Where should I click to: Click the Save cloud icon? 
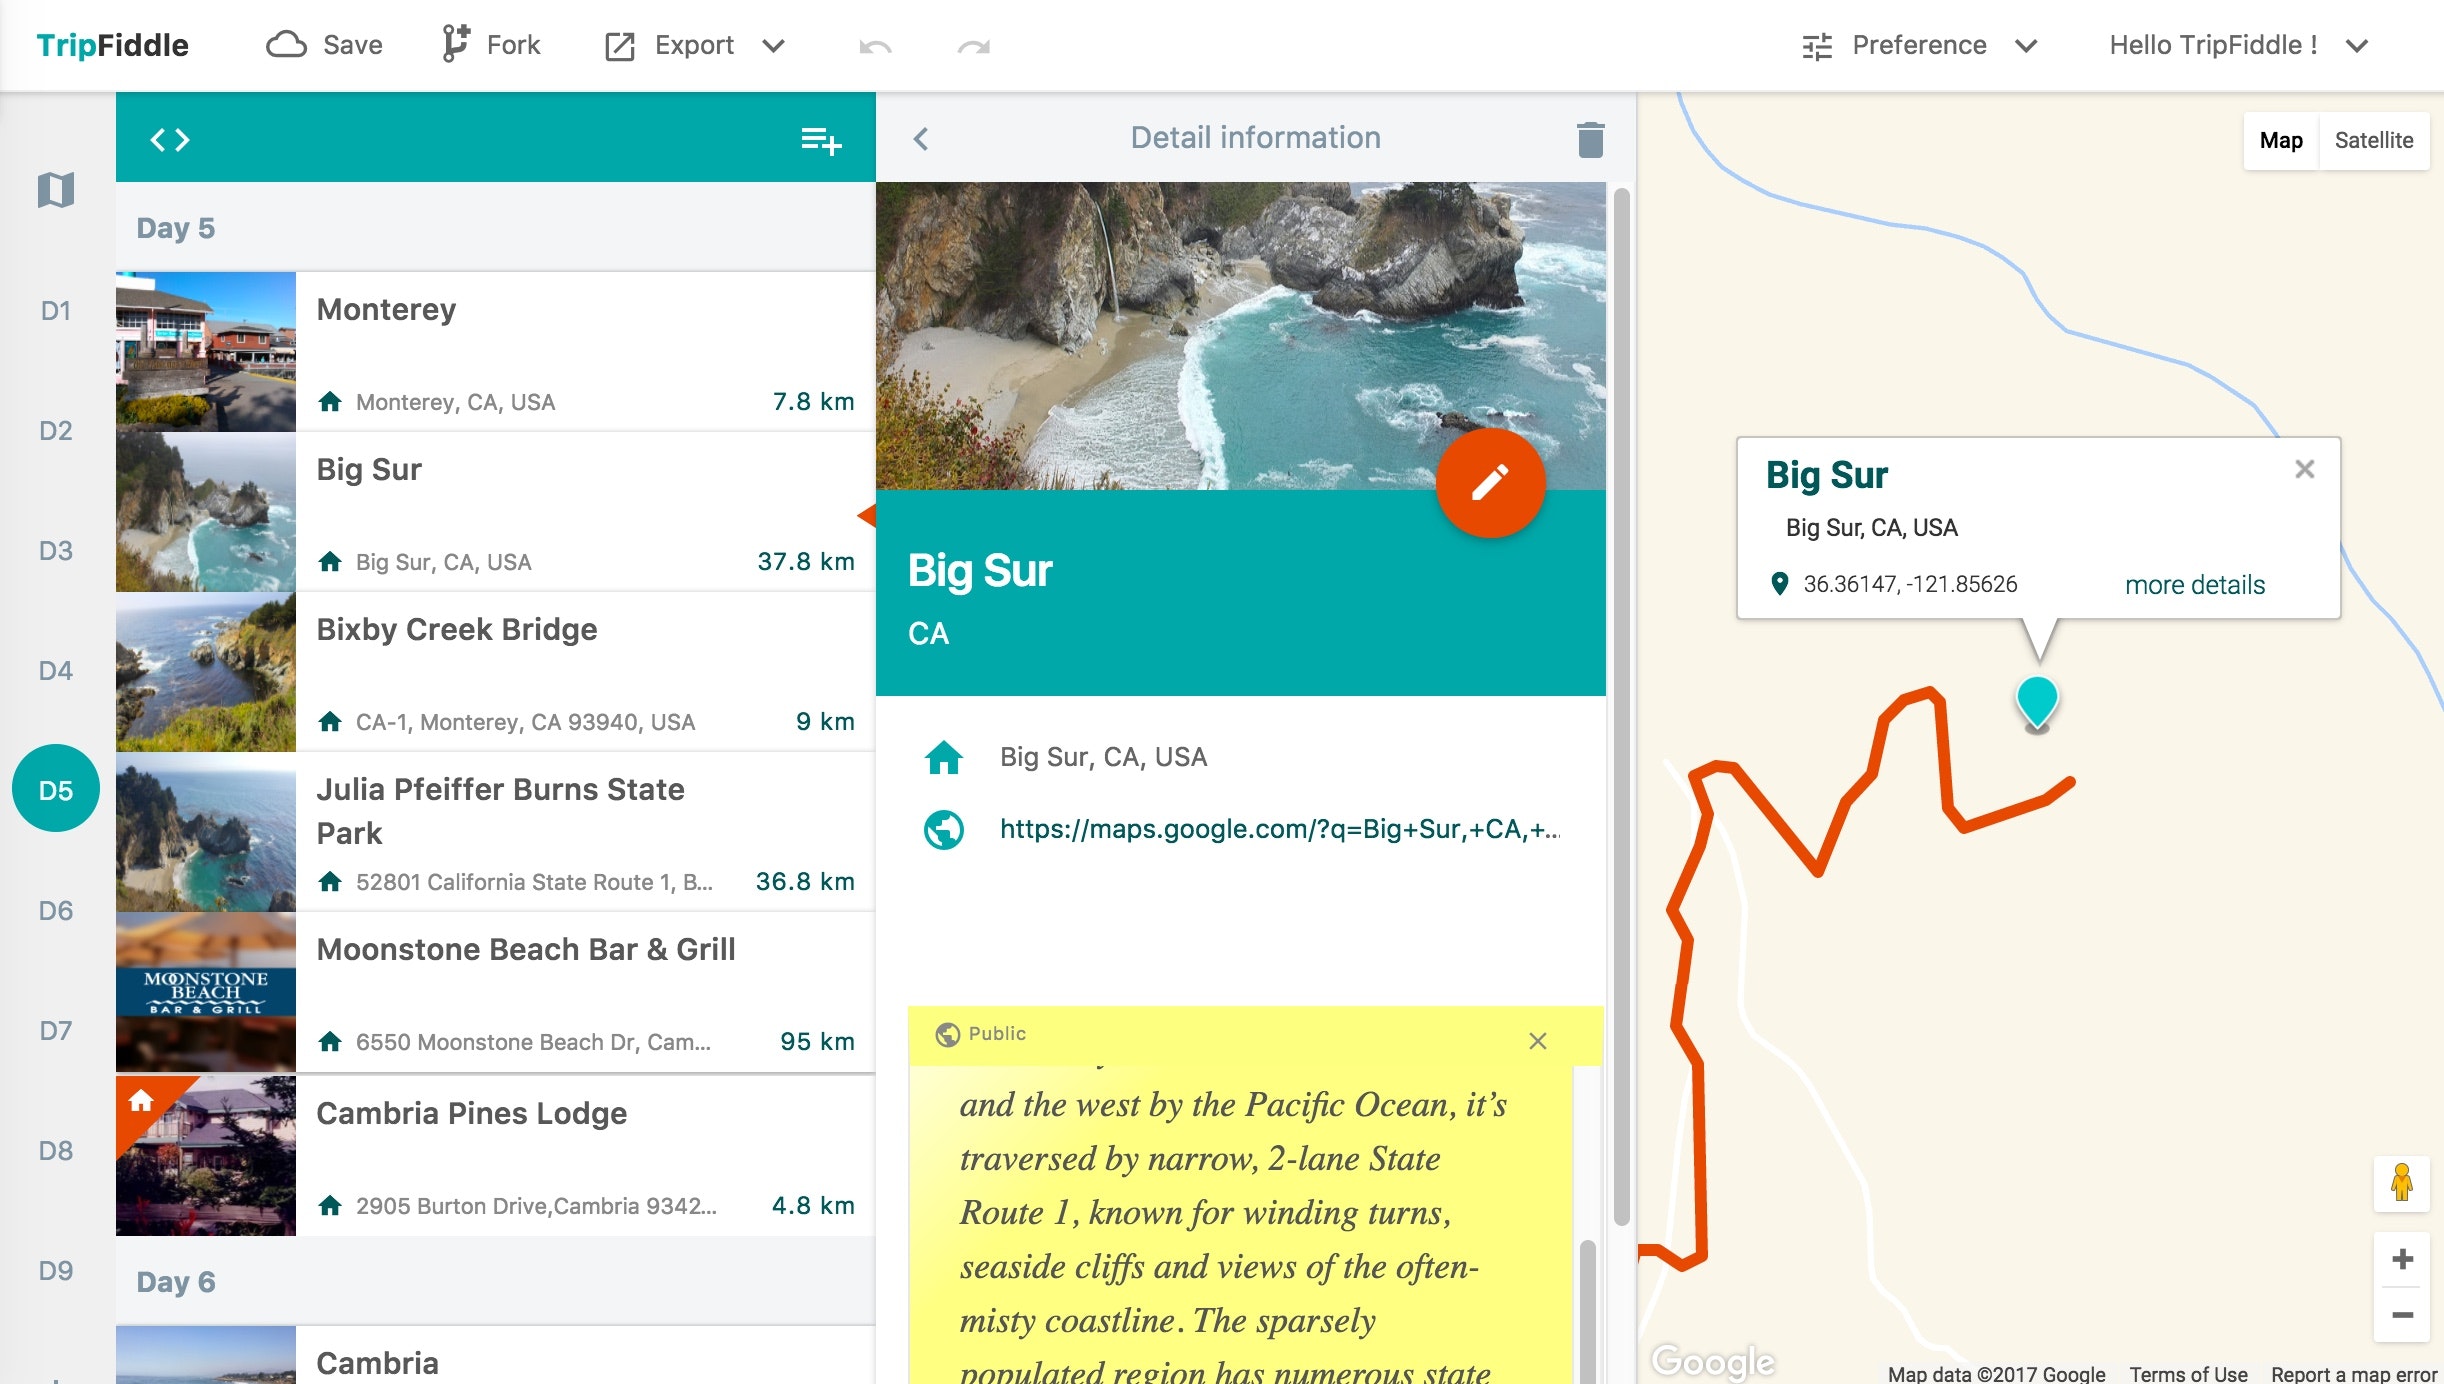[x=286, y=45]
